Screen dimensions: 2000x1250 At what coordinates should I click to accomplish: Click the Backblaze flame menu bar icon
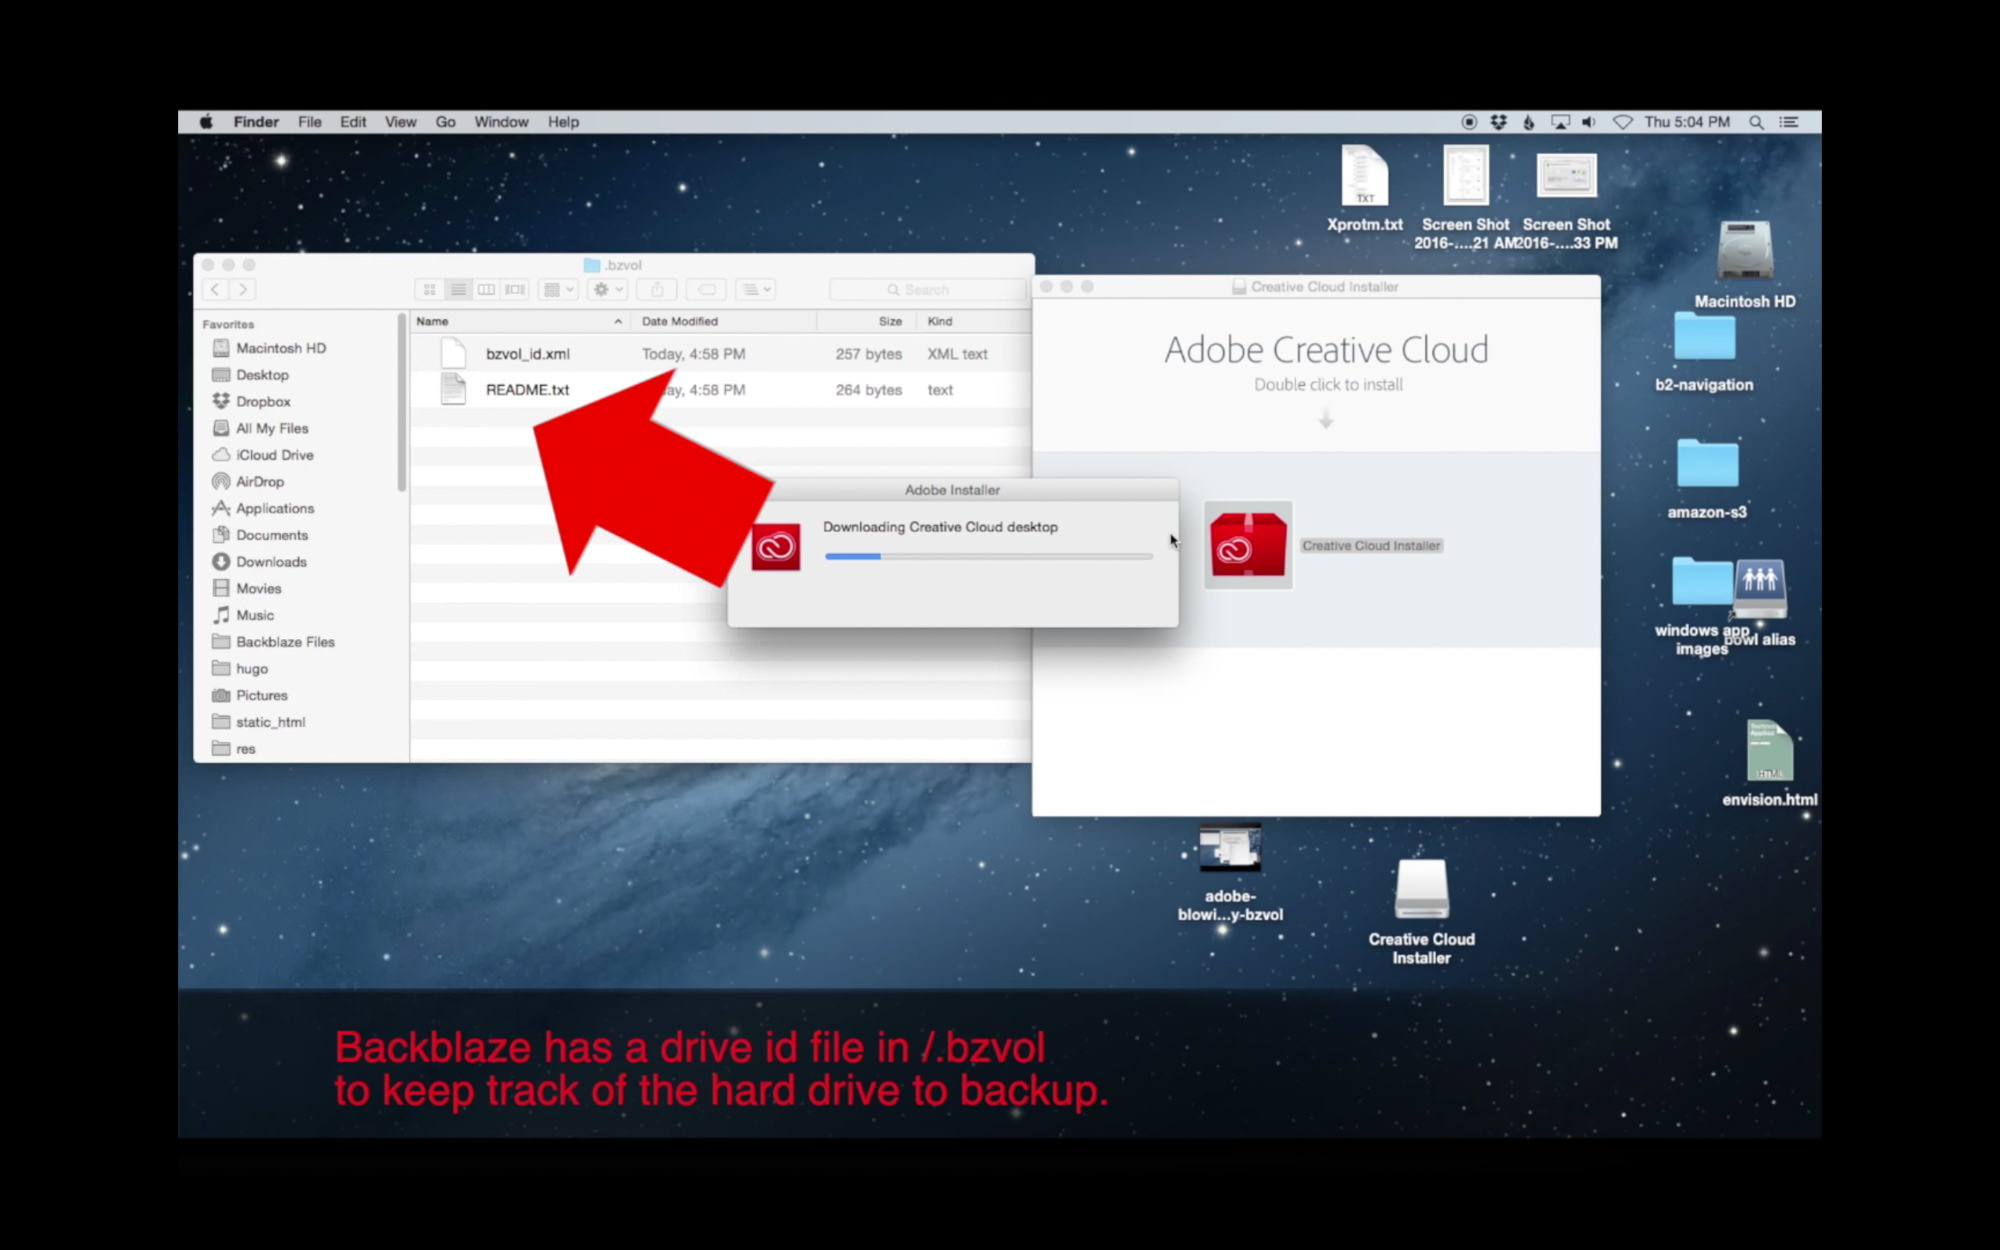click(1528, 122)
